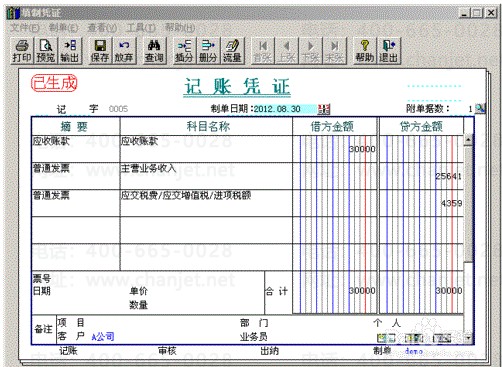This screenshot has height=367, width=502.
Task: Click the scroll-up arrow of voucher table
Action: point(468,140)
